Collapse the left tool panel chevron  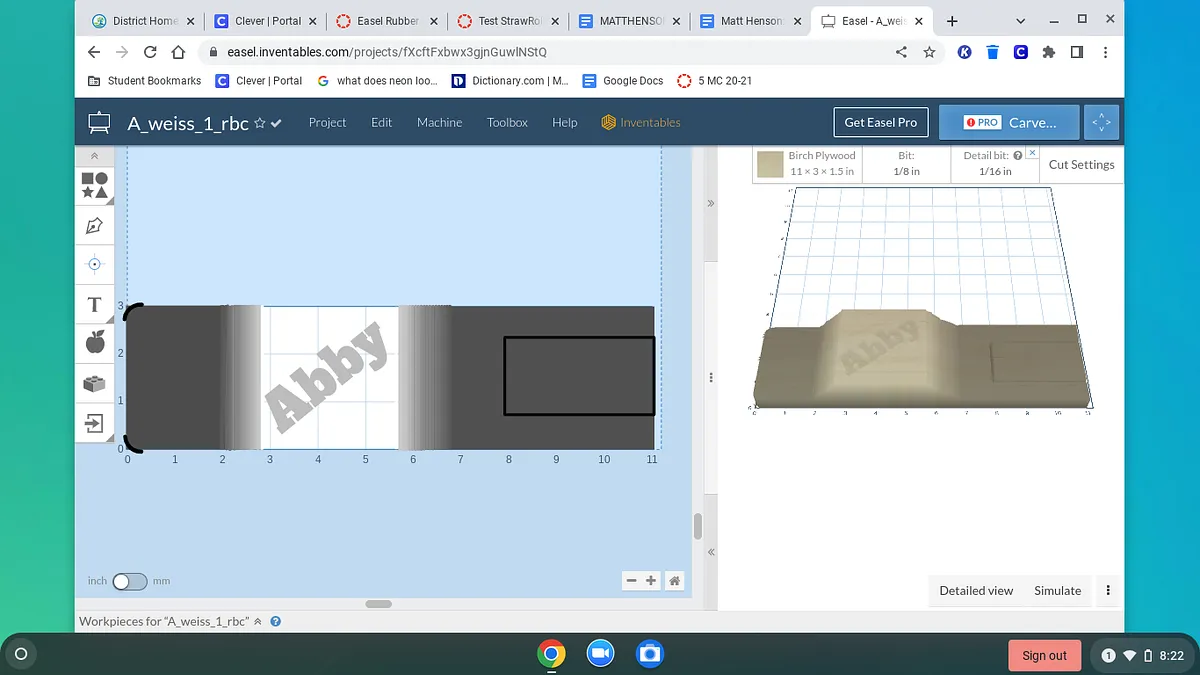(x=95, y=156)
